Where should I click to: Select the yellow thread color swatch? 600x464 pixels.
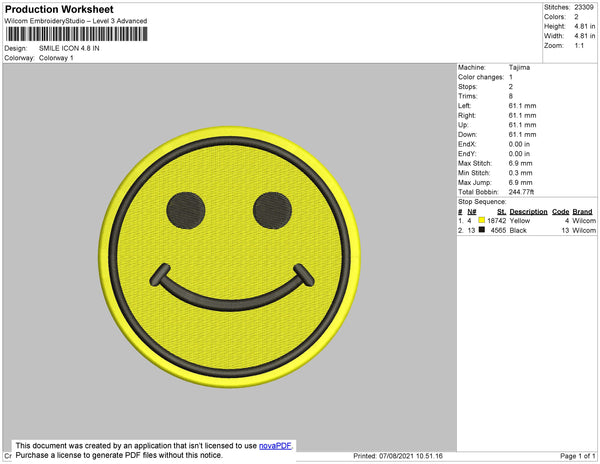click(482, 220)
